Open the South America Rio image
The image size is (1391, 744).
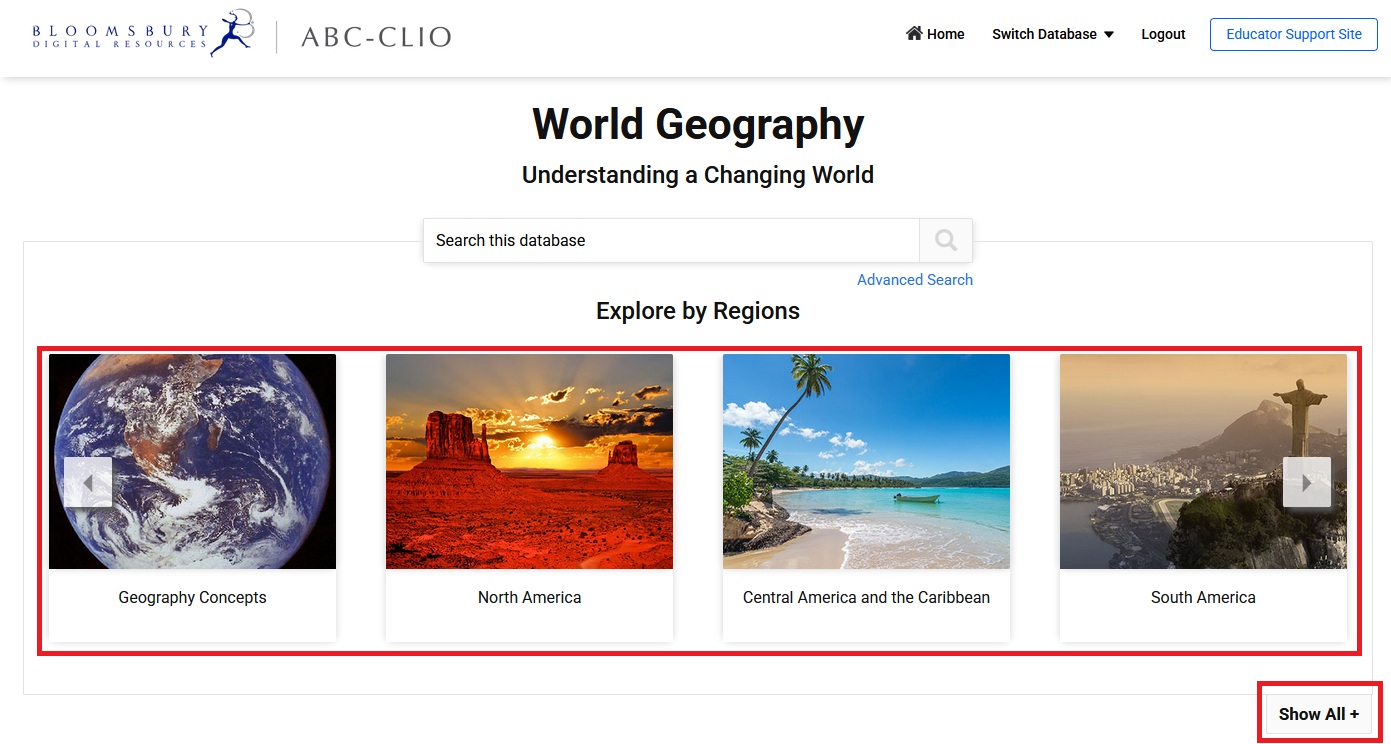(1203, 461)
